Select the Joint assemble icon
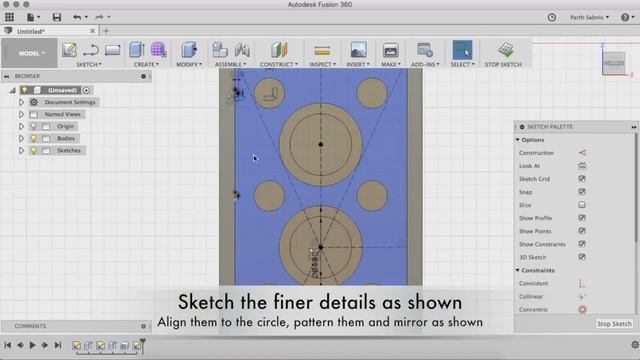 click(242, 50)
